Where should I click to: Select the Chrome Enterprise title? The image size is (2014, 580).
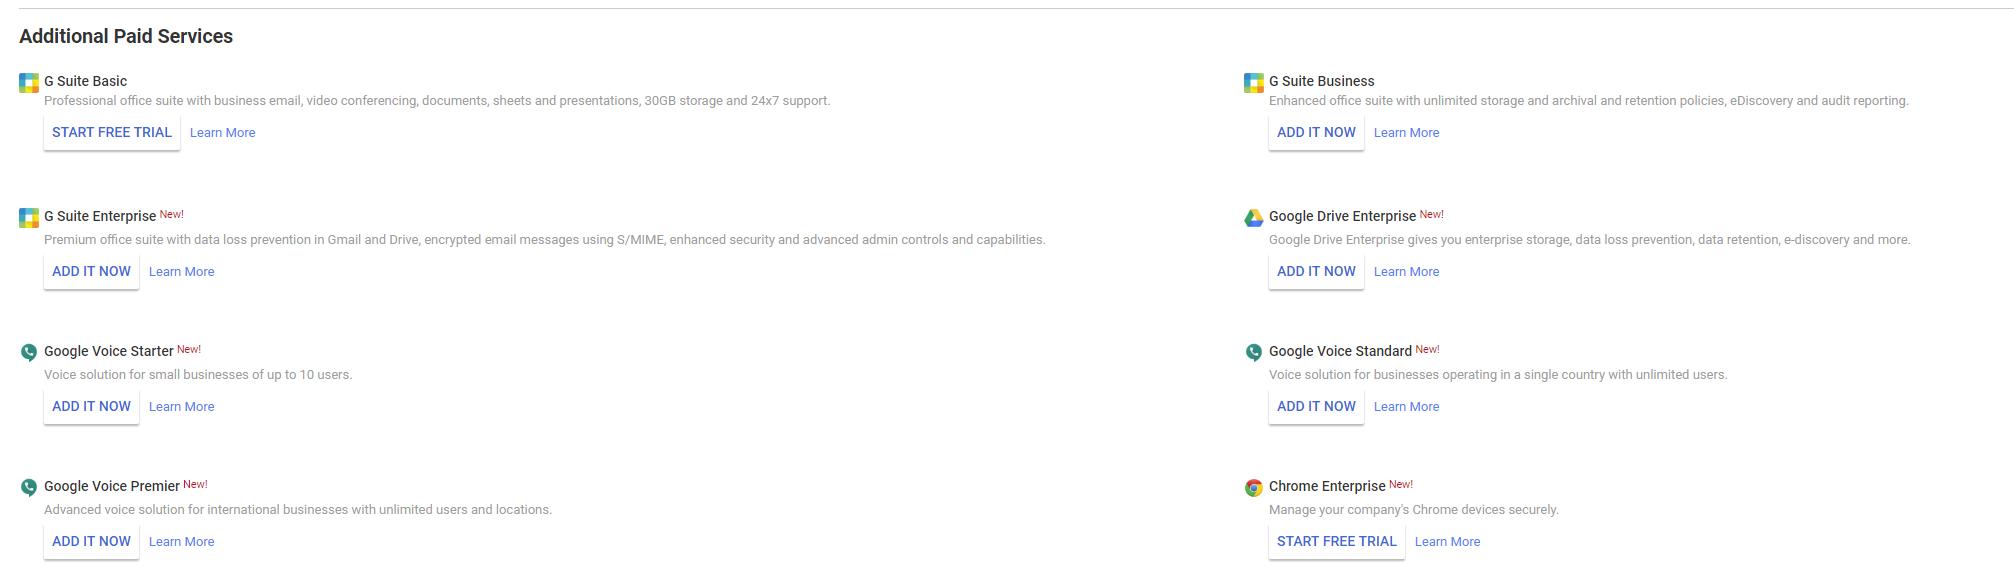(1328, 486)
